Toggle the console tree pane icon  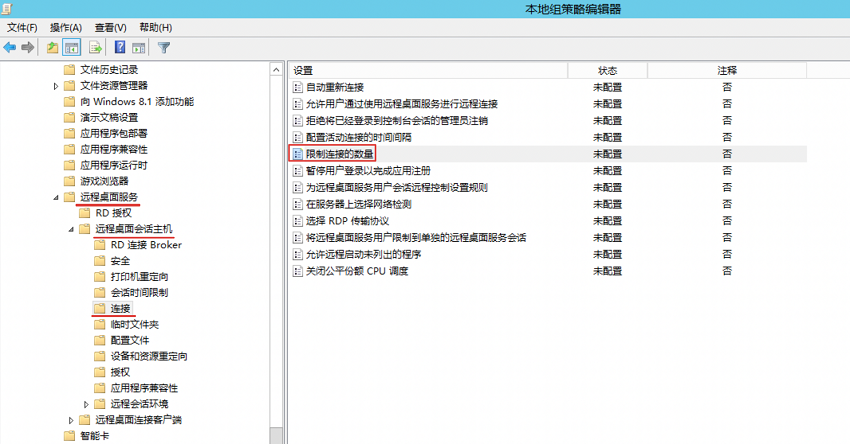(x=72, y=48)
